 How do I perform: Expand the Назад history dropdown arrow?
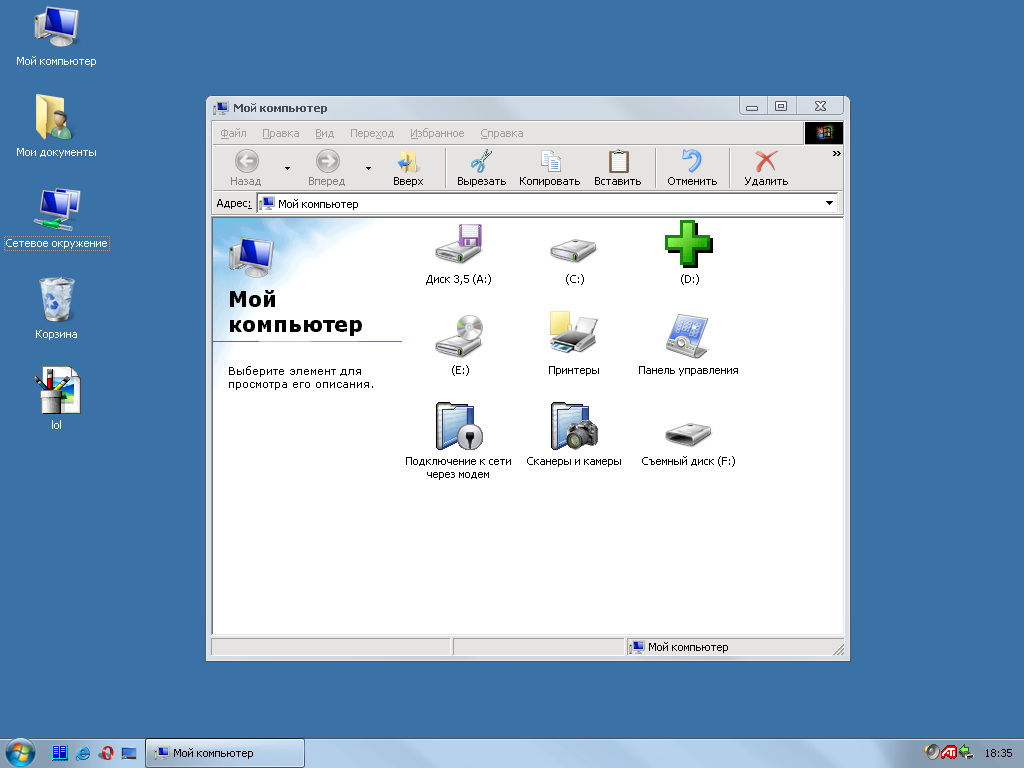287,168
